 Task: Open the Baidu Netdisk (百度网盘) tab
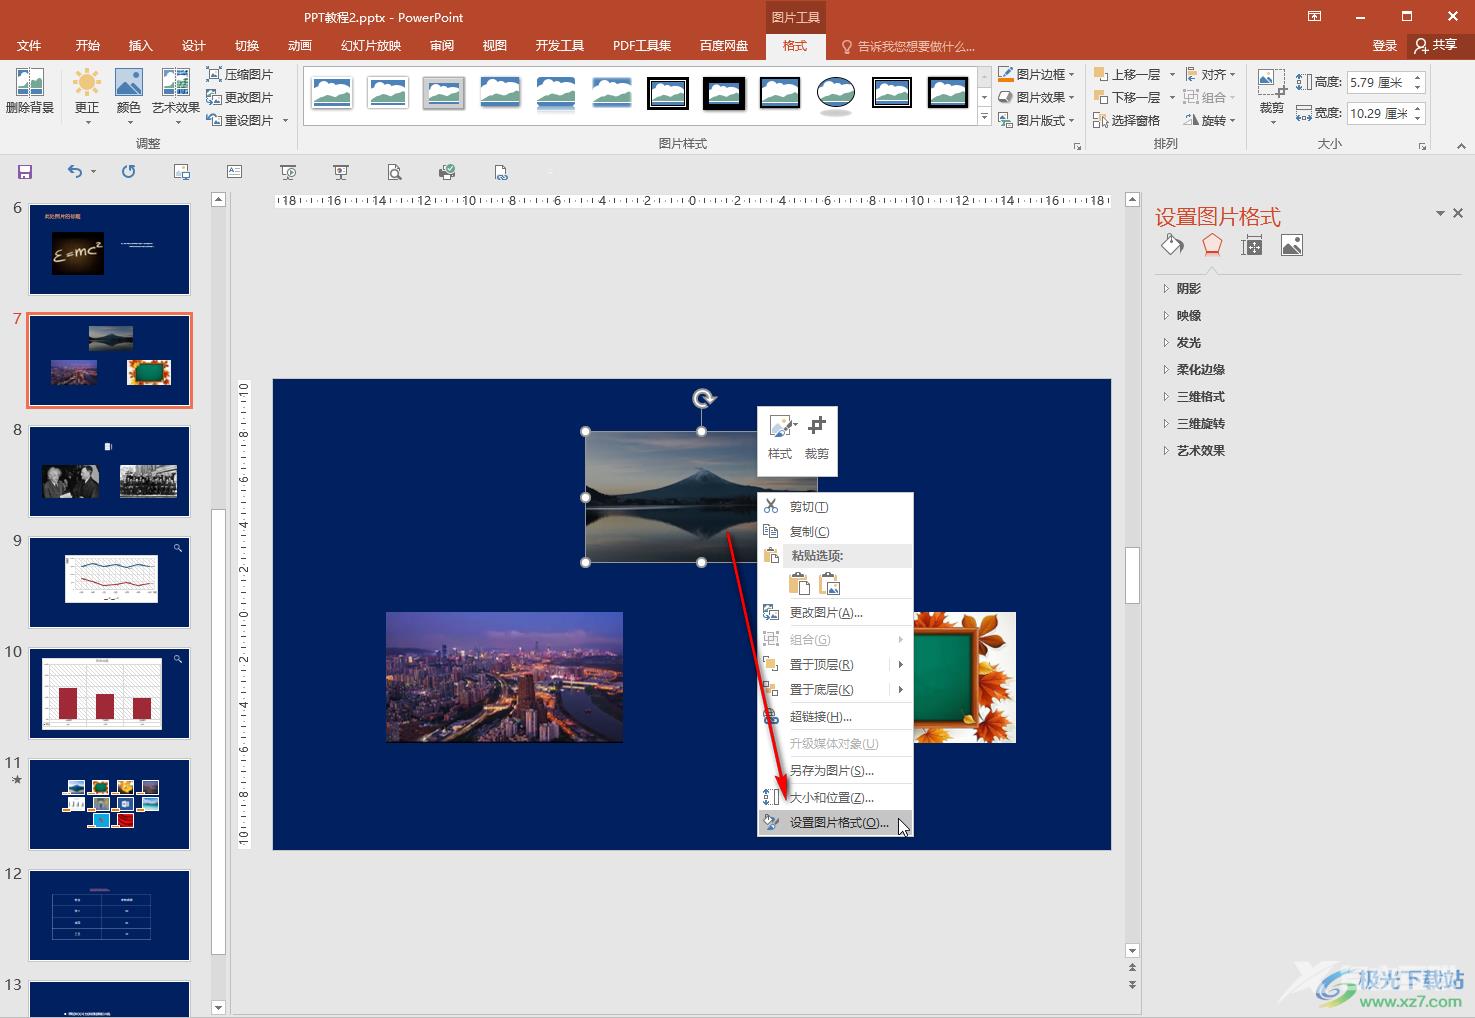click(x=724, y=46)
